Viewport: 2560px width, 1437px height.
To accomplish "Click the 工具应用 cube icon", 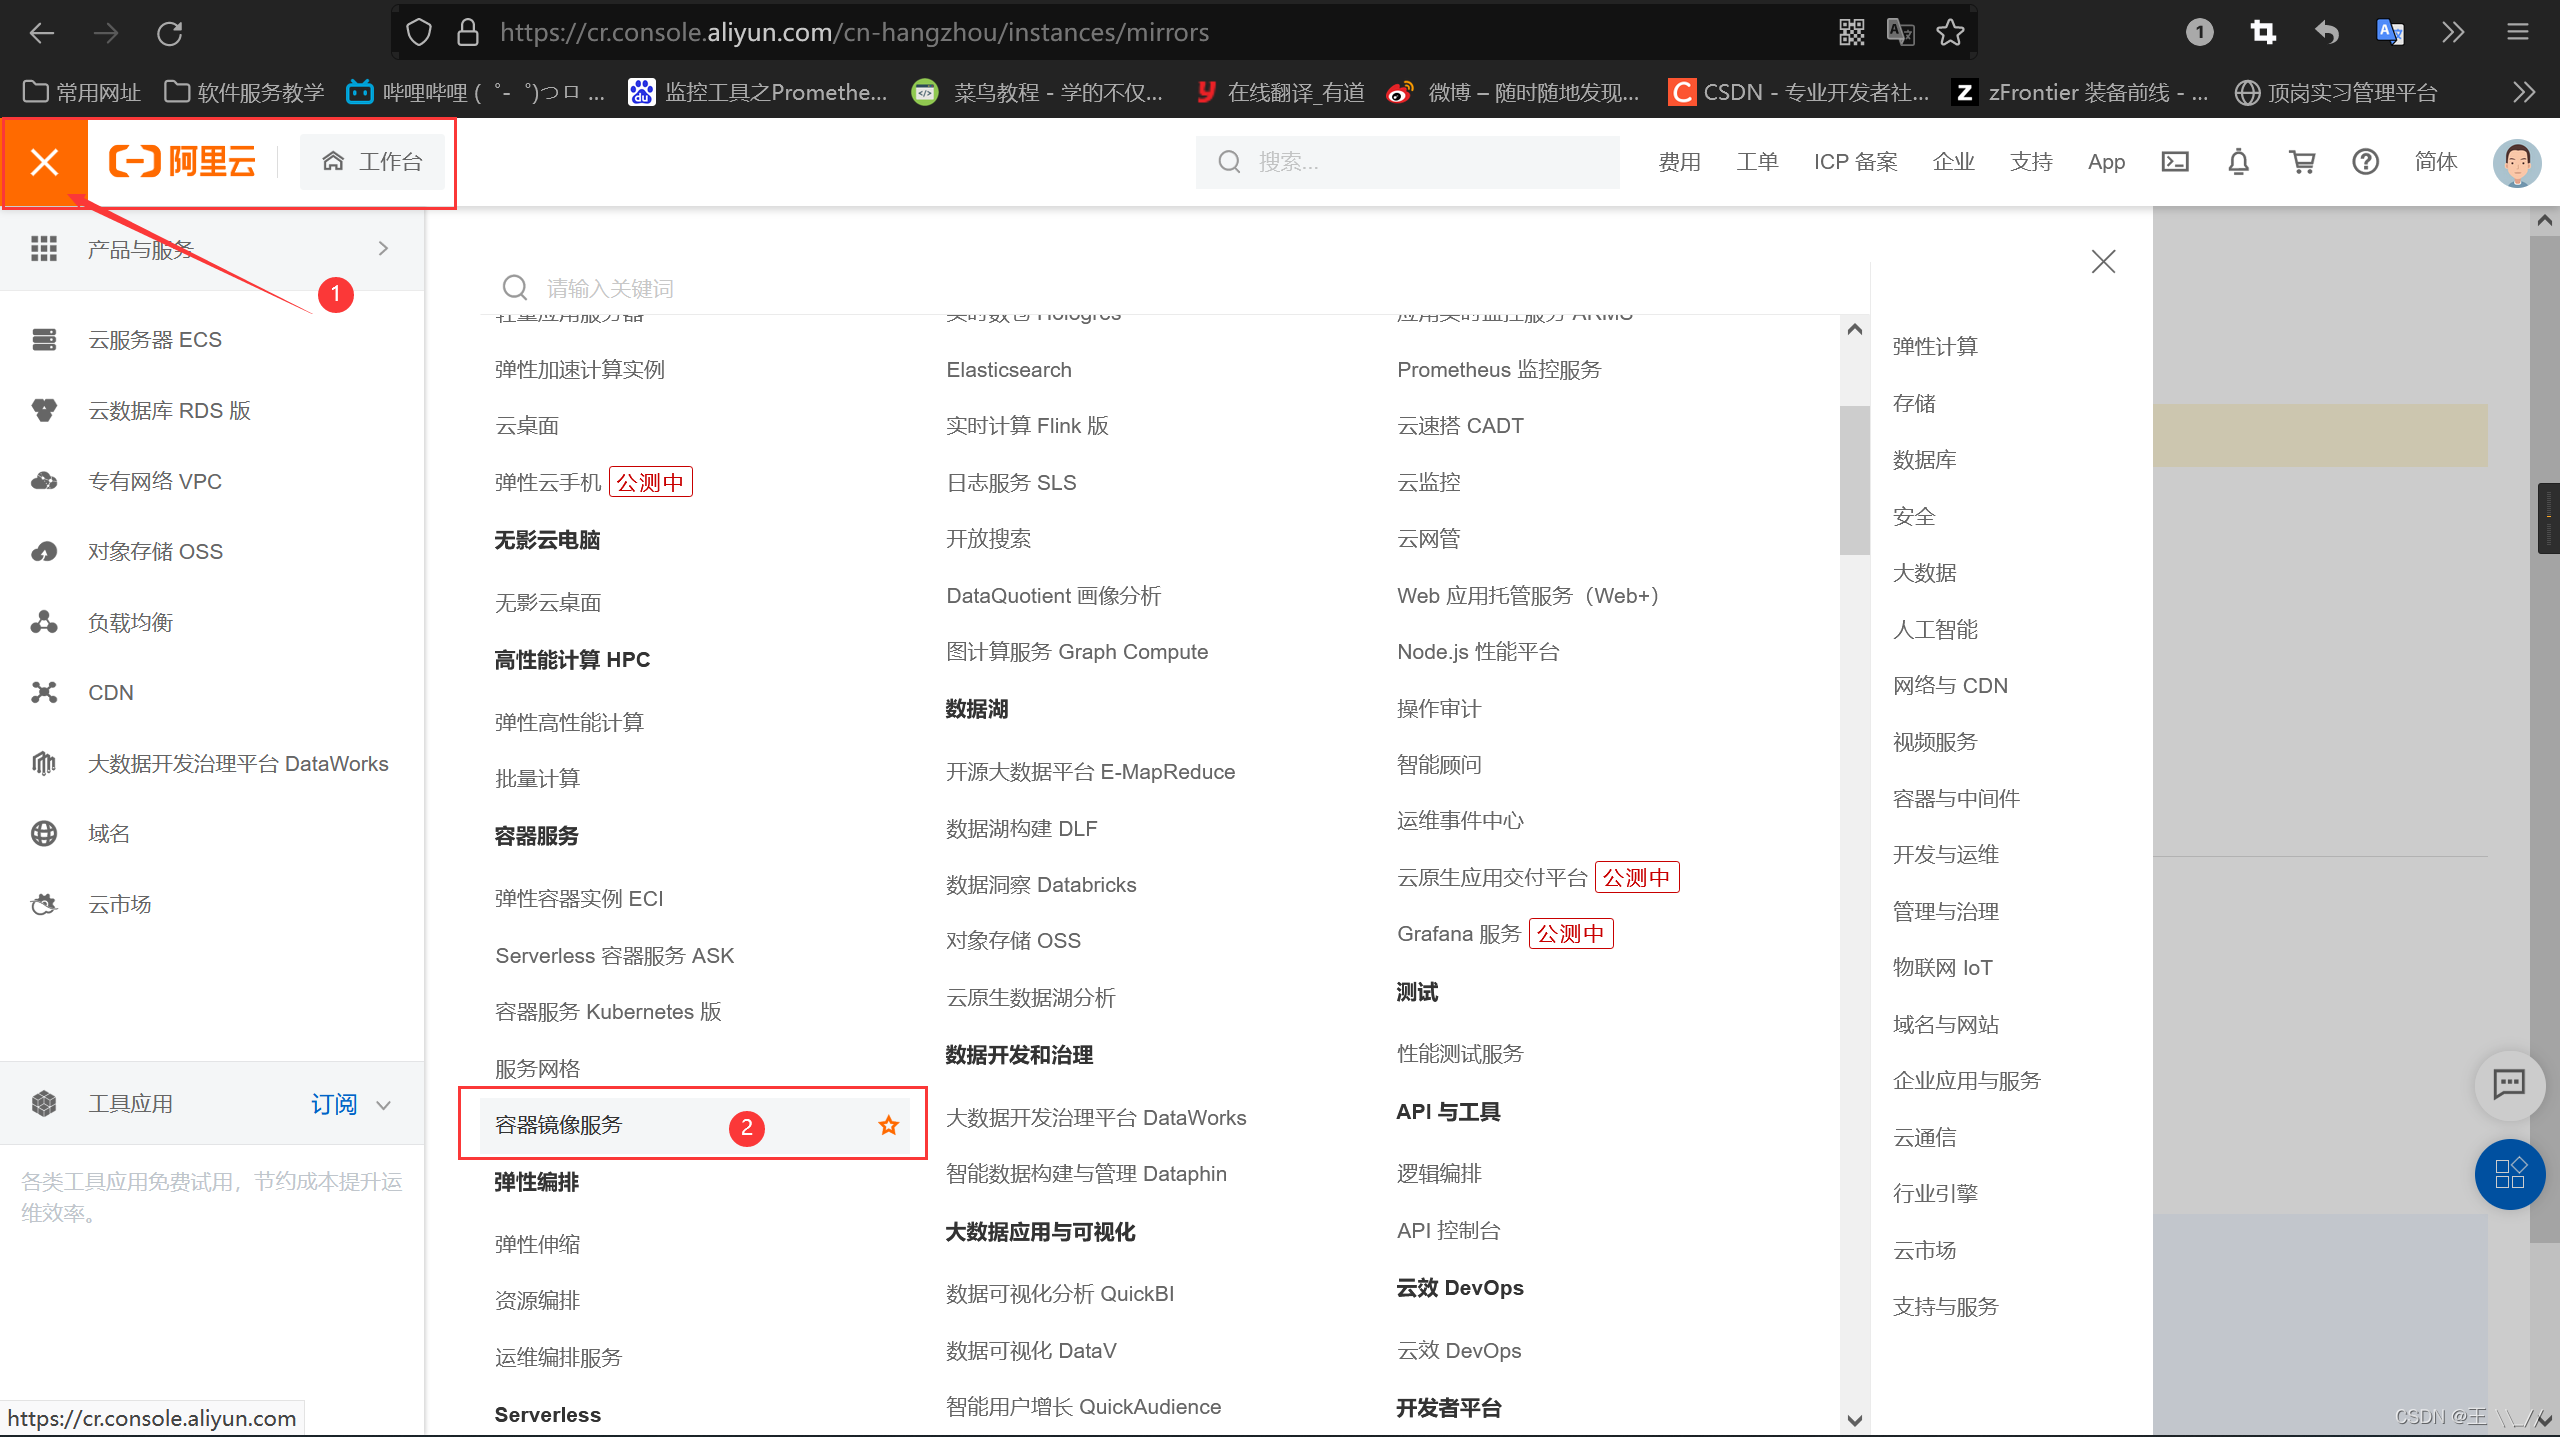I will click(44, 1104).
